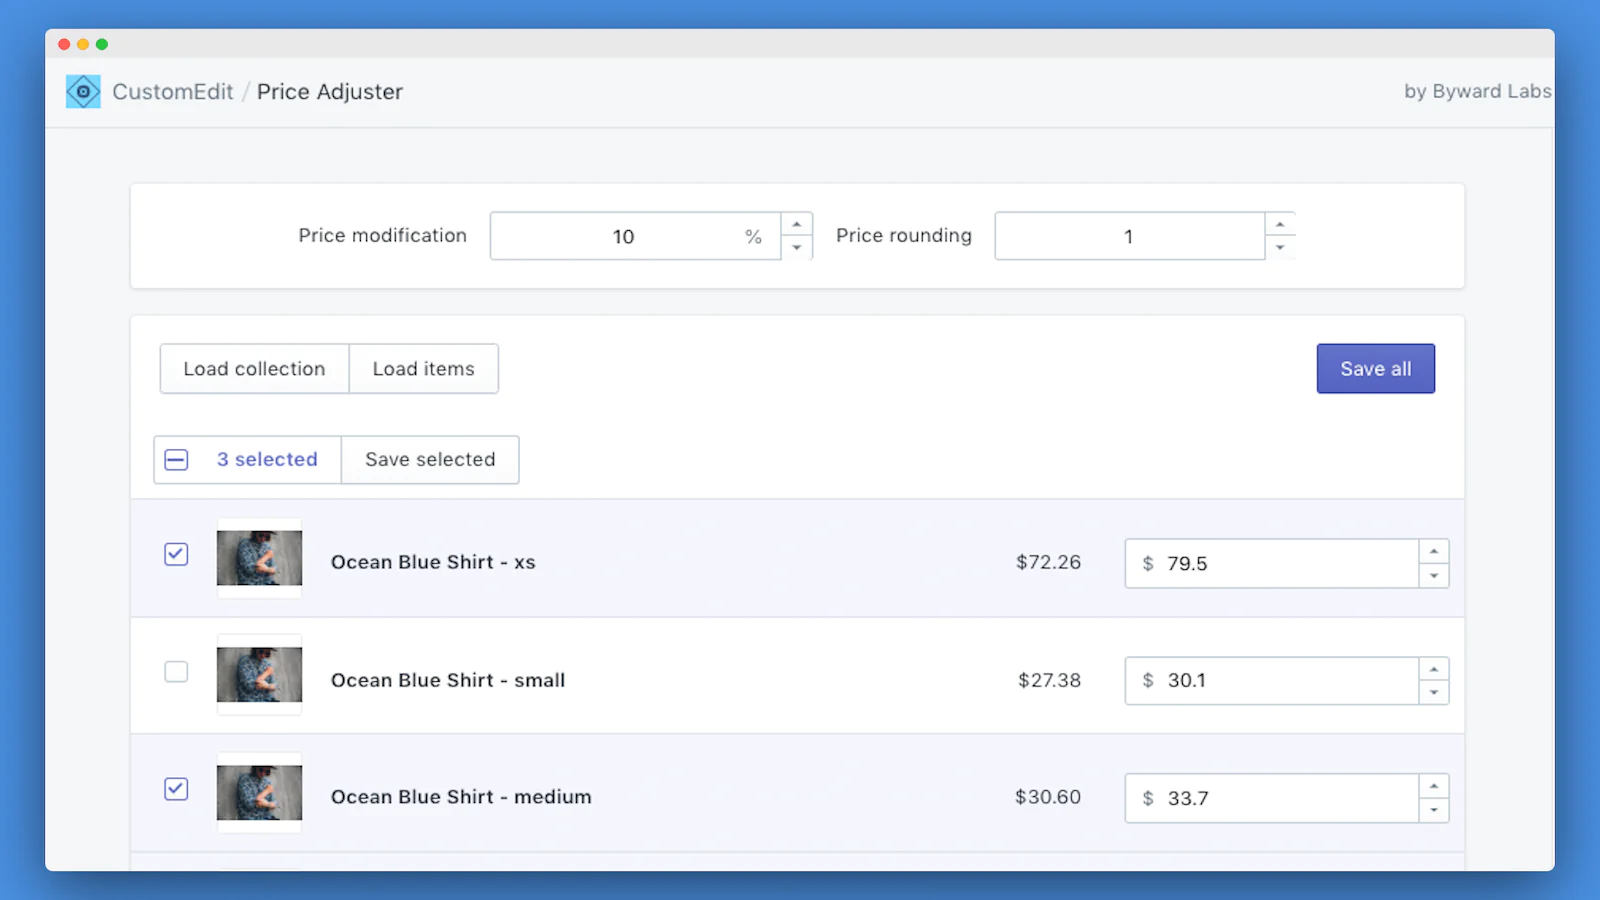Click the green window zoom button
1600x900 pixels.
(x=102, y=44)
